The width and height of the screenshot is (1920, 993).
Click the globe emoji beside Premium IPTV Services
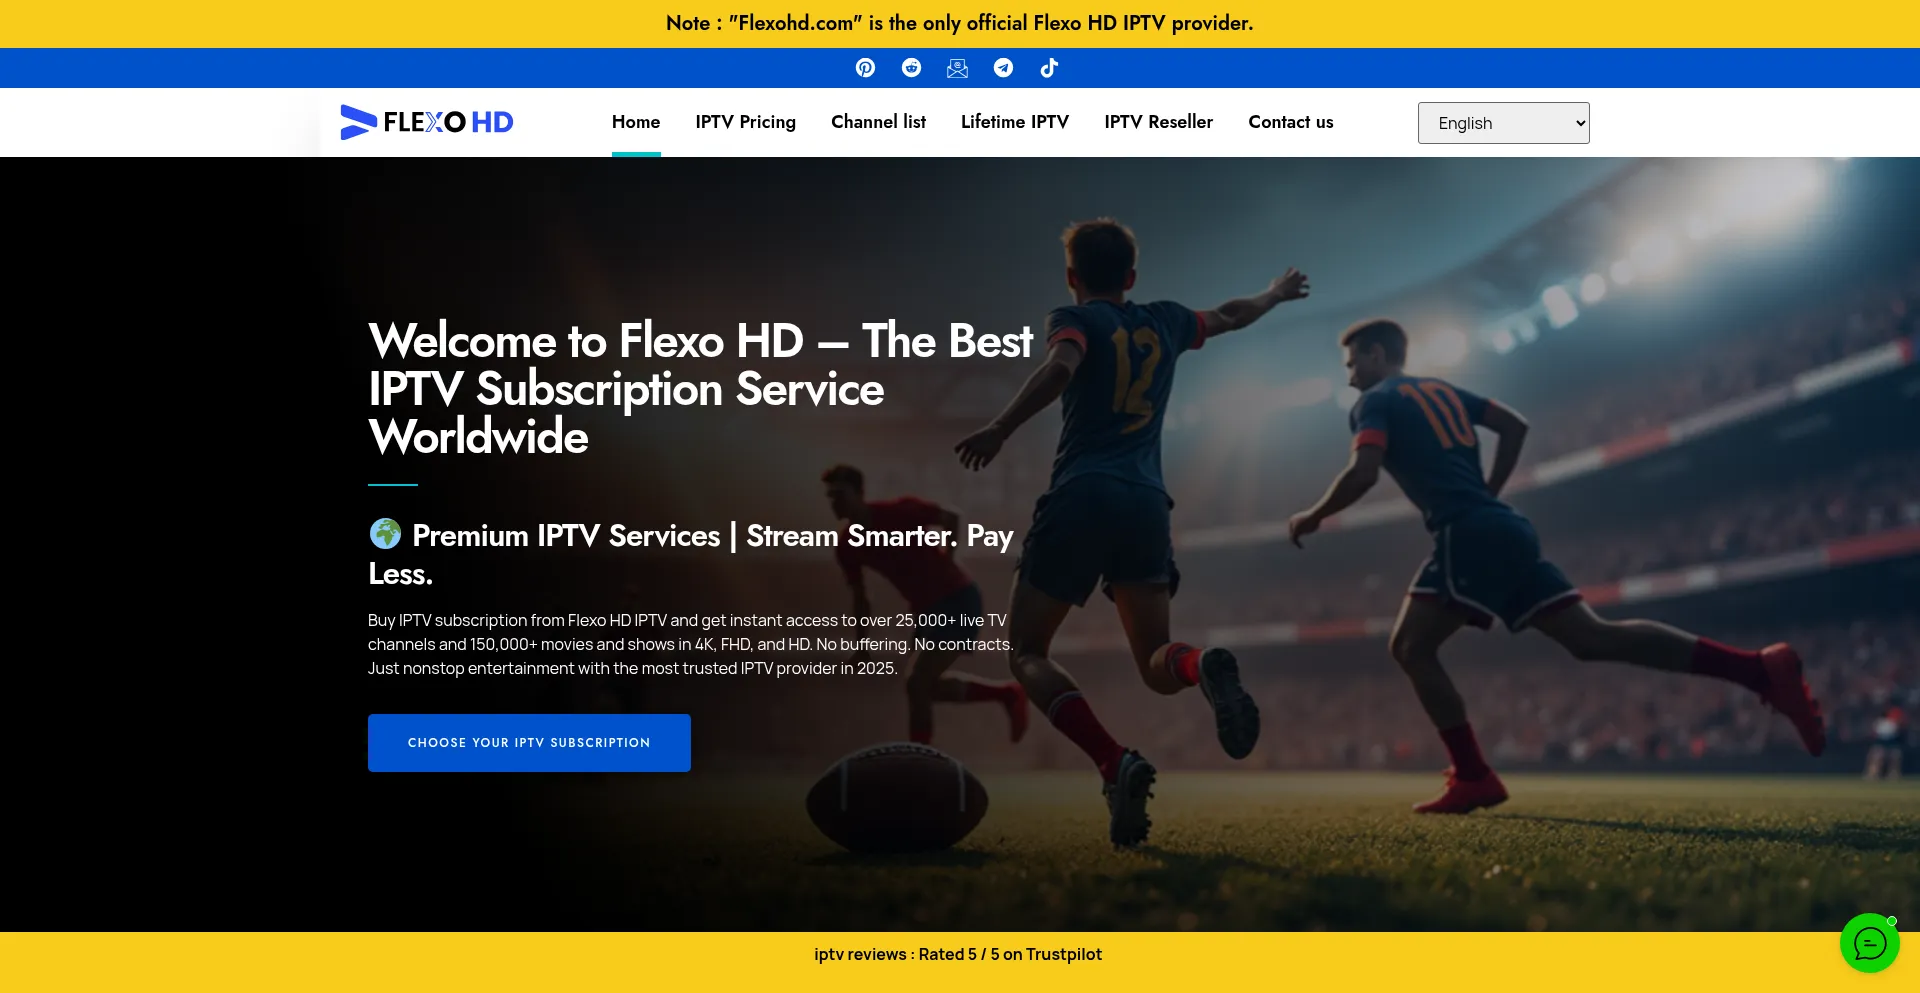tap(385, 534)
